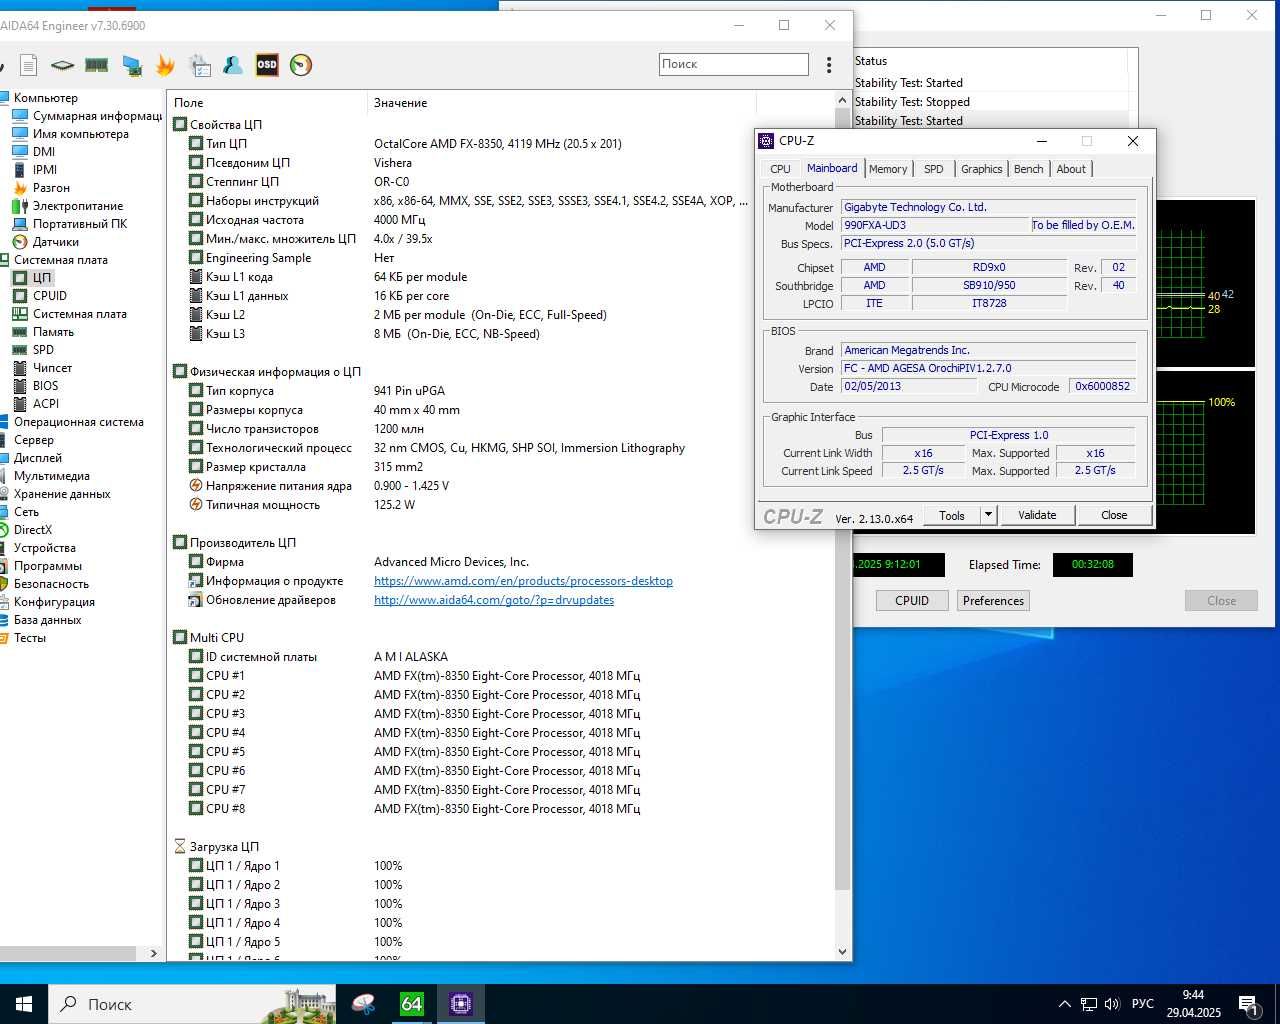Open Разгон overclock item in tree
Image resolution: width=1280 pixels, height=1024 pixels.
[51, 188]
